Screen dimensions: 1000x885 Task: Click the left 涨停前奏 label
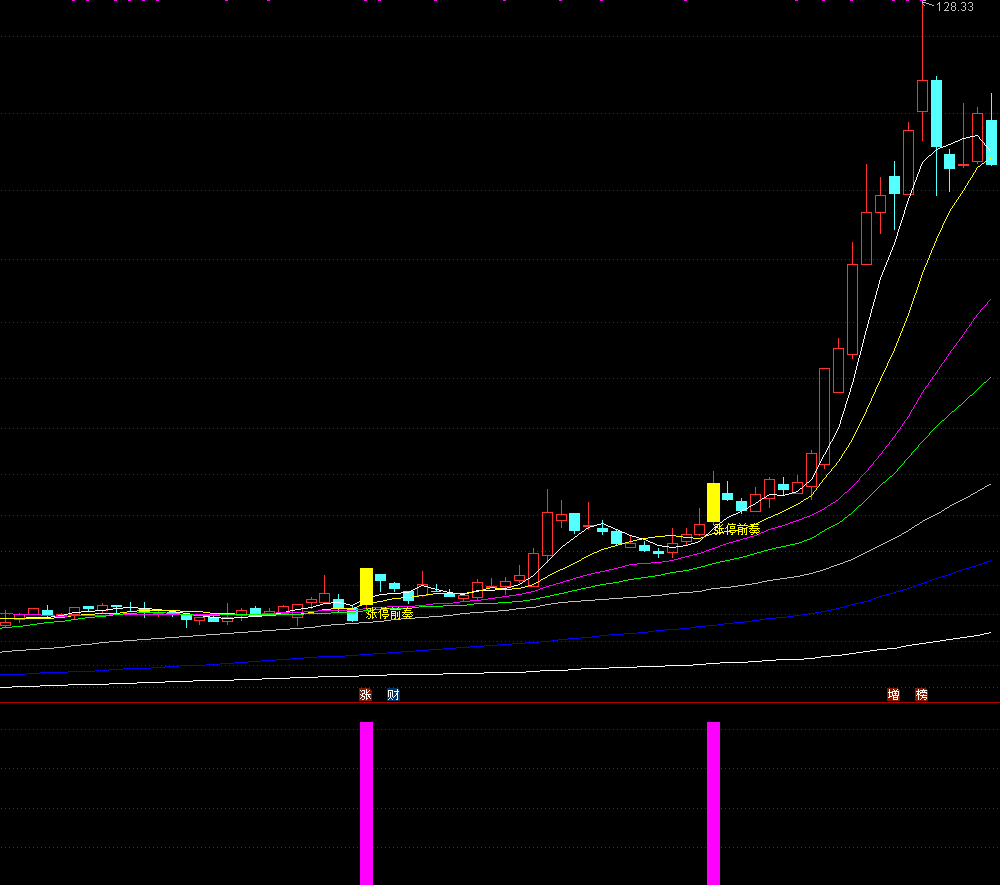coord(389,614)
